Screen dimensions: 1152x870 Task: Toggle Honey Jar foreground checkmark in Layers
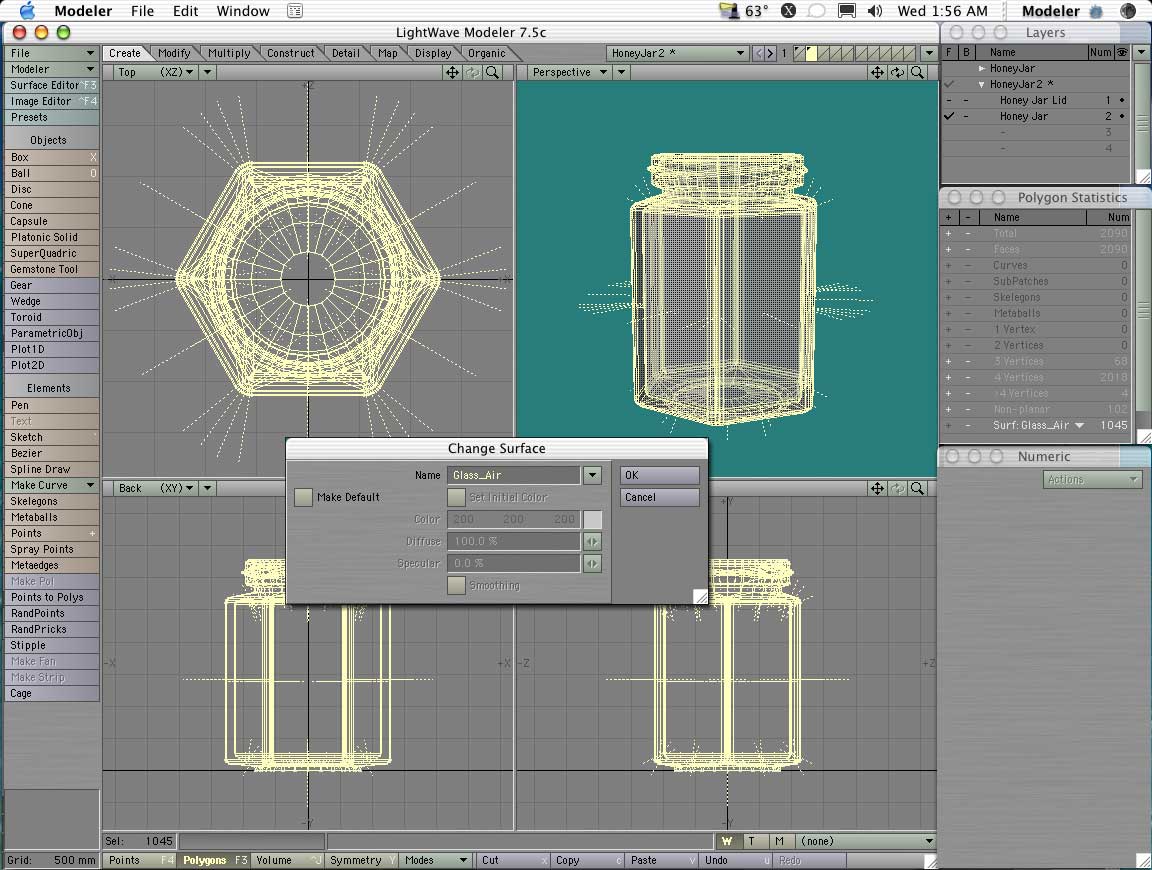point(949,116)
